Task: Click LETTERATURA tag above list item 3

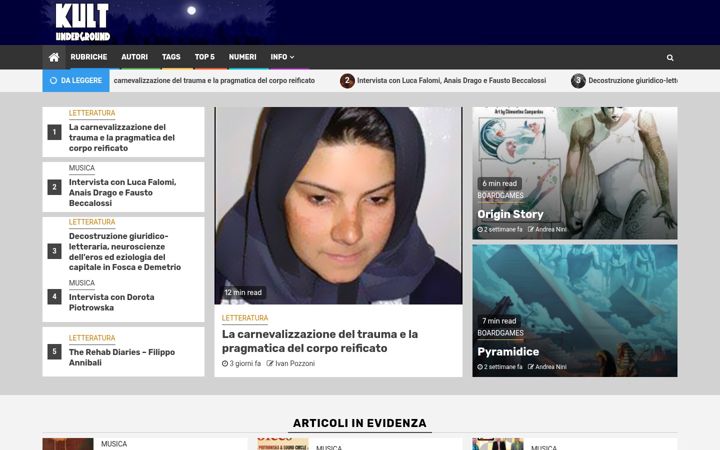Action: (92, 222)
